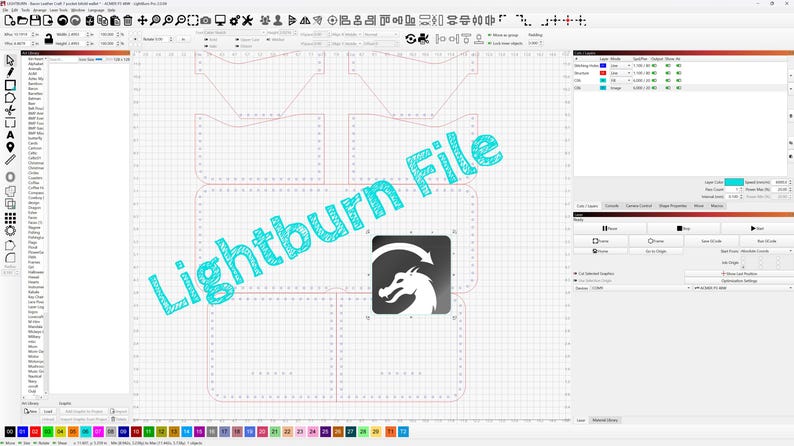Switch to the Console tab
794x446 pixels.
(x=612, y=206)
